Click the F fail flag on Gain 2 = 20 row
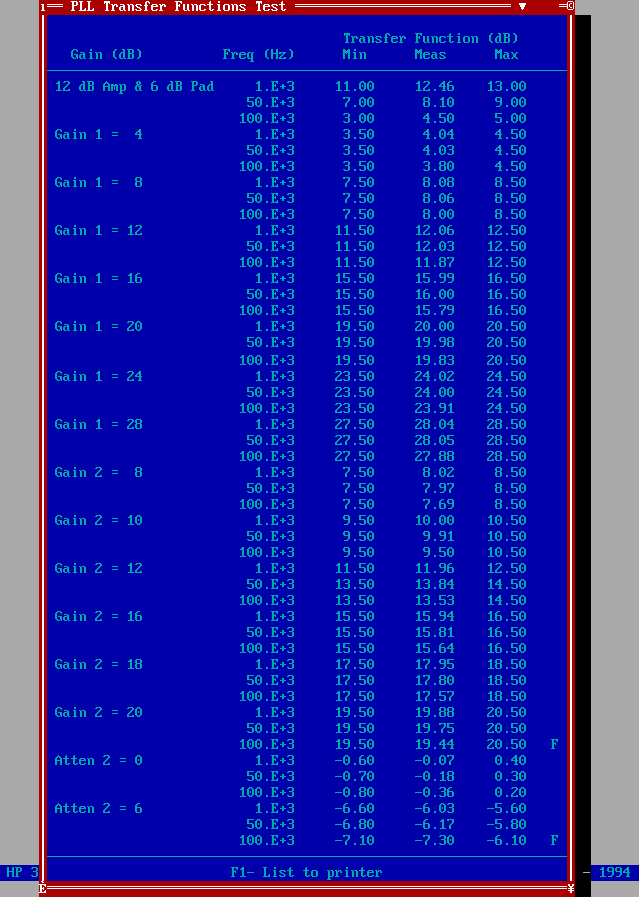639x898 pixels. pos(554,744)
